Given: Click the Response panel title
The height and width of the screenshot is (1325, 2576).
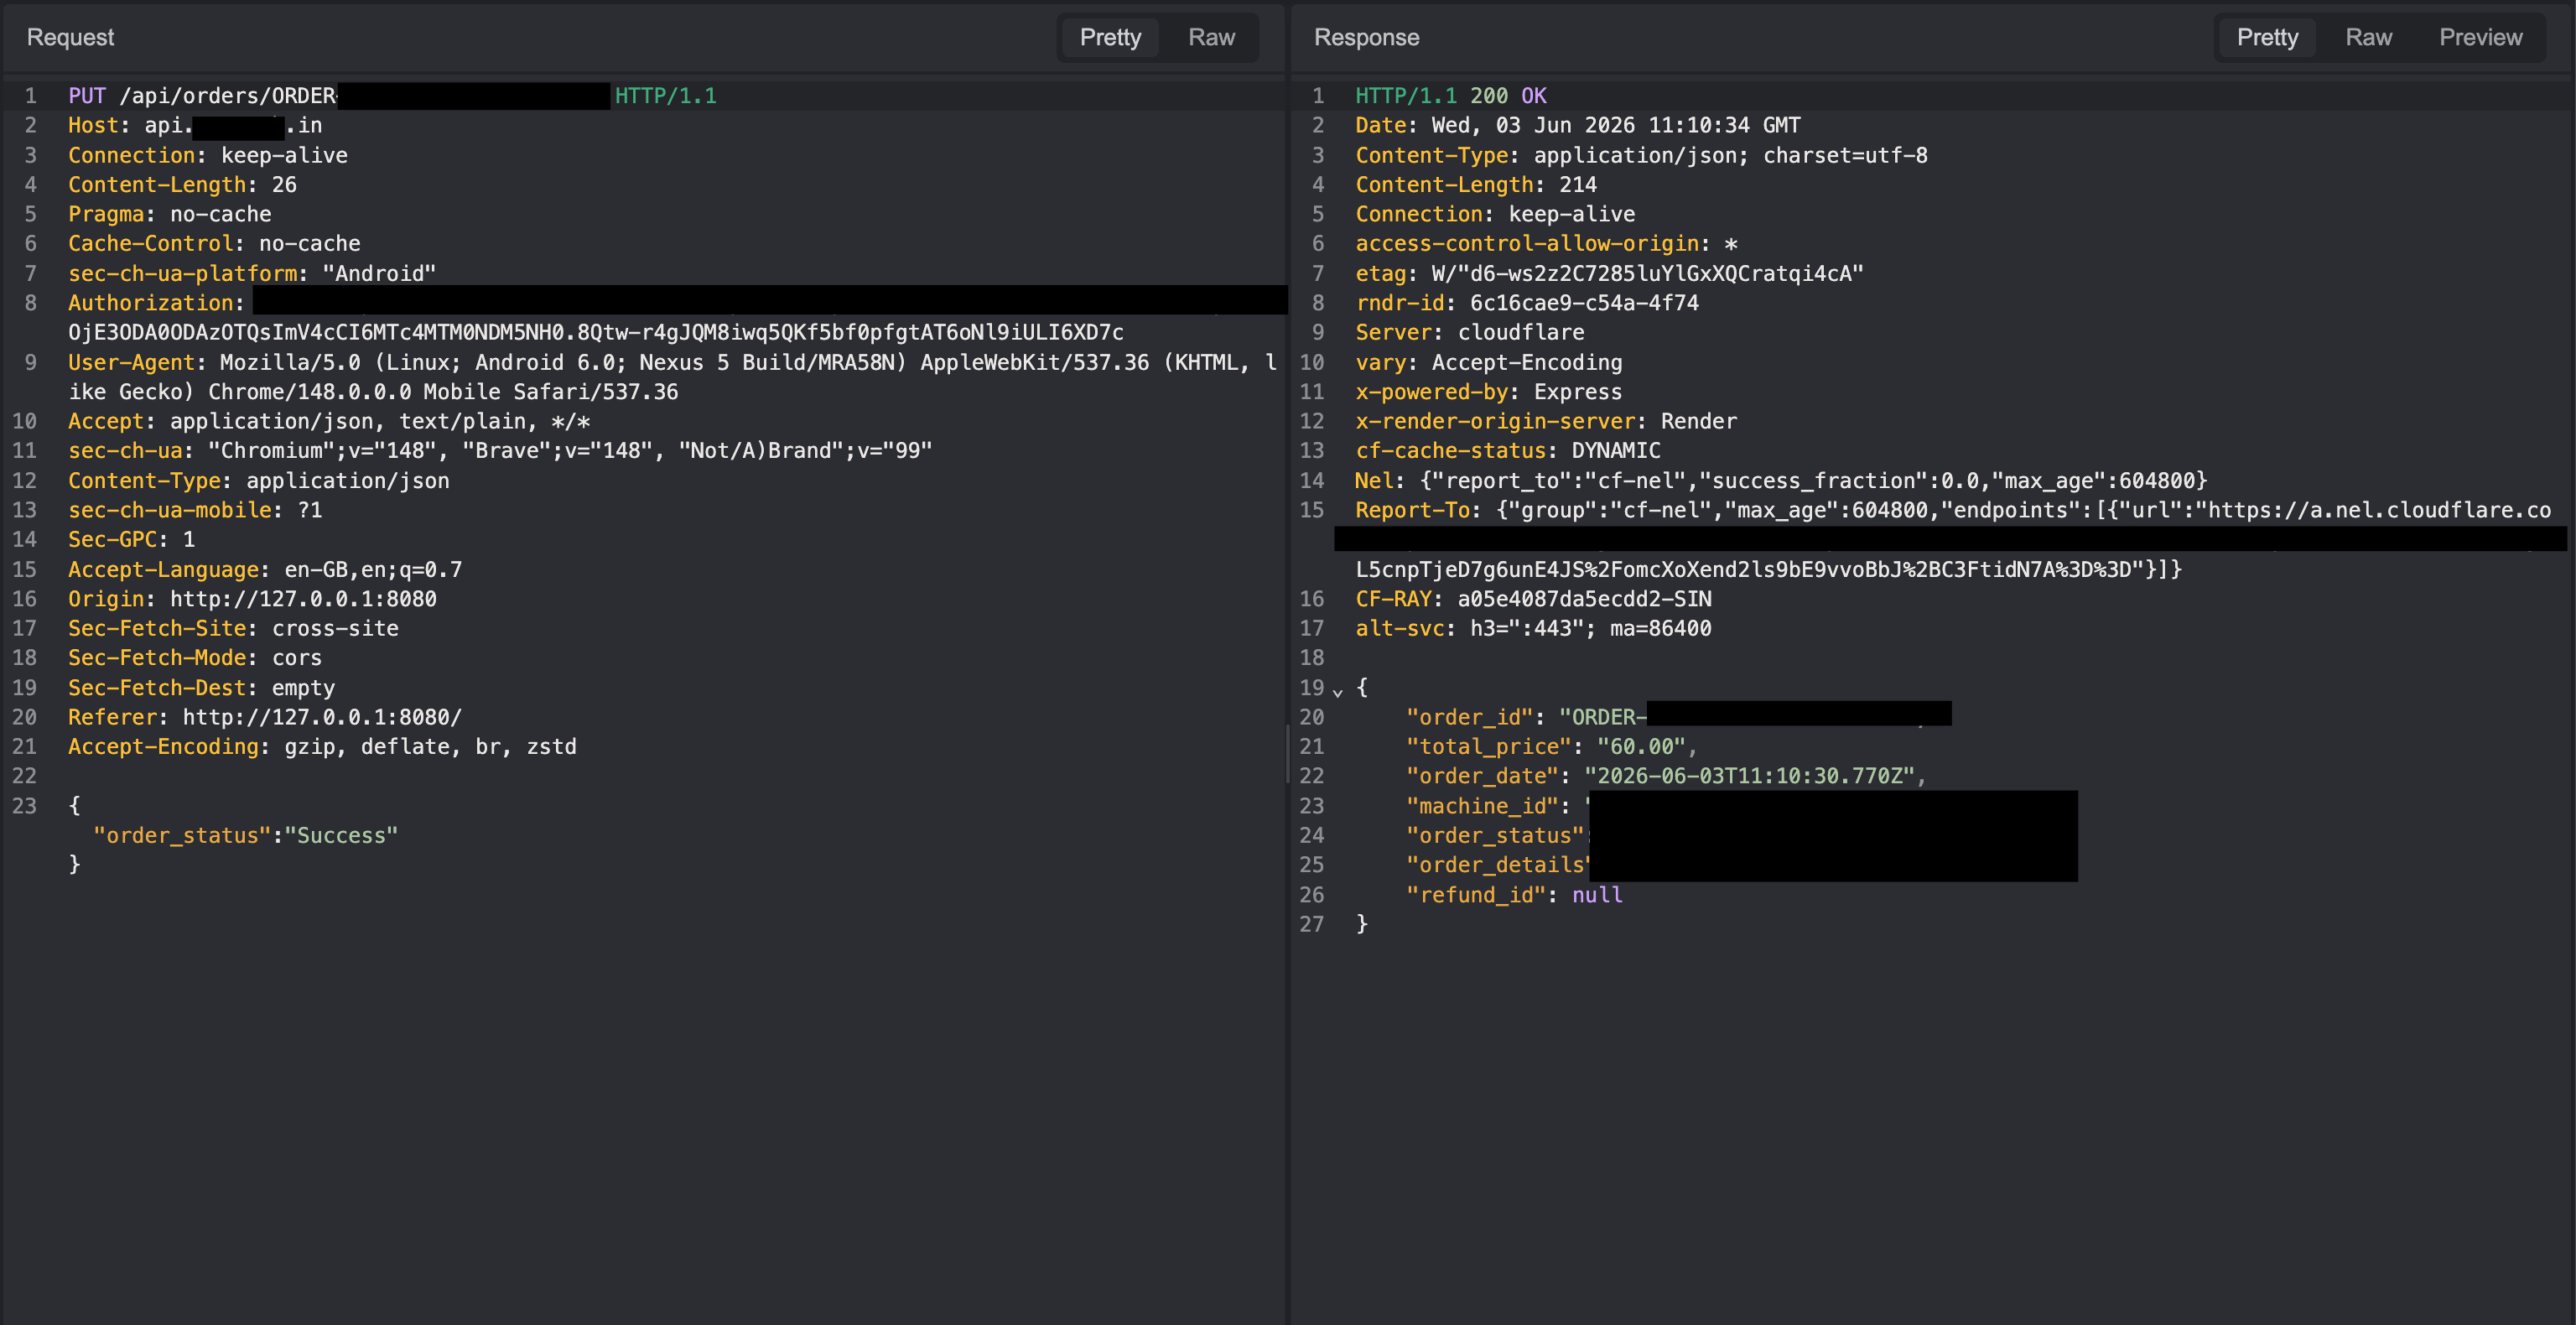Looking at the screenshot, I should click(x=1366, y=37).
